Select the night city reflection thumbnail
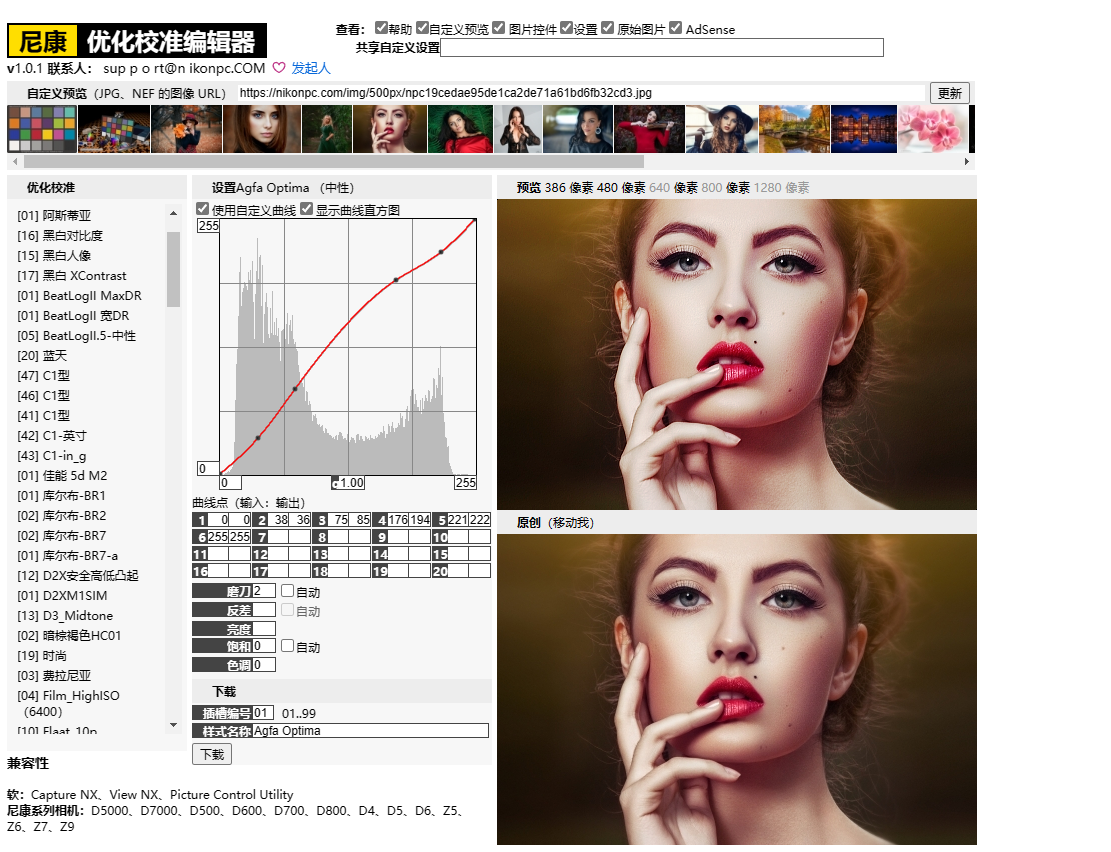1111x852 pixels. tap(864, 129)
